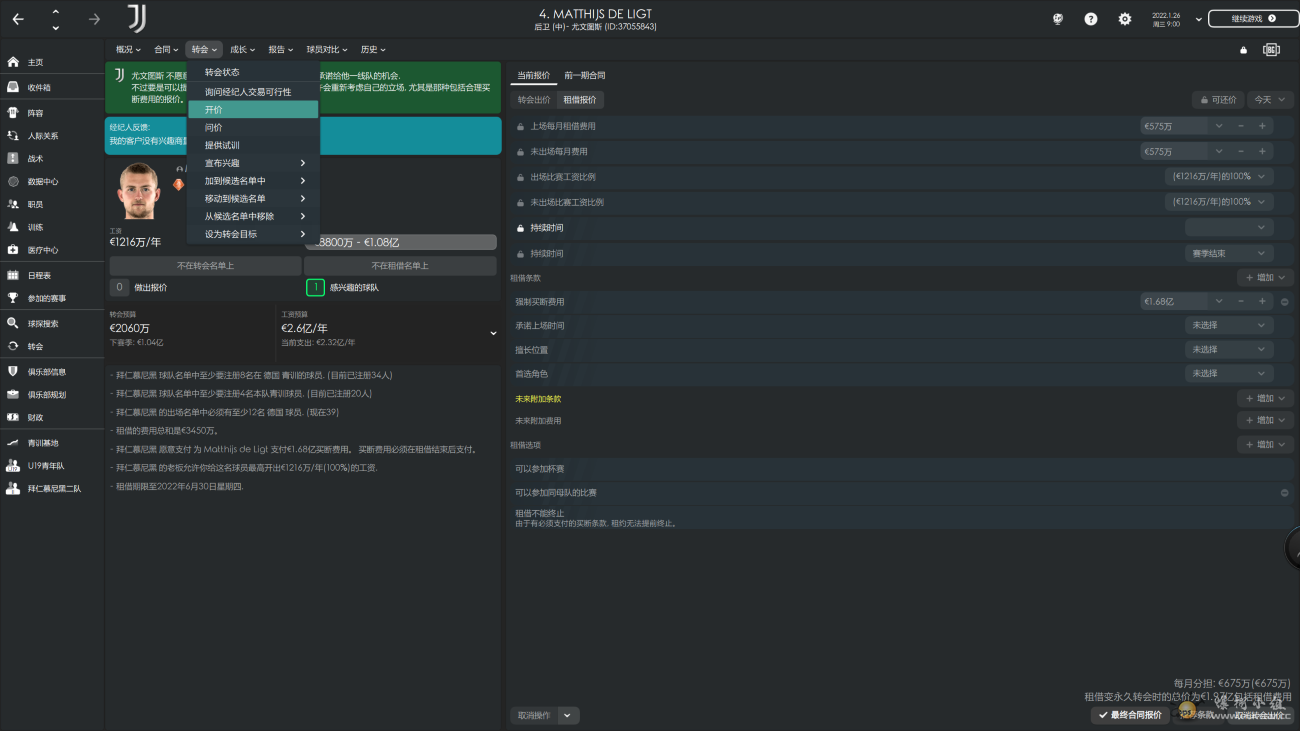The width and height of the screenshot is (1300, 731).
Task: Open the 出场比赛工资比例 100% dropdown
Action: tap(1221, 177)
